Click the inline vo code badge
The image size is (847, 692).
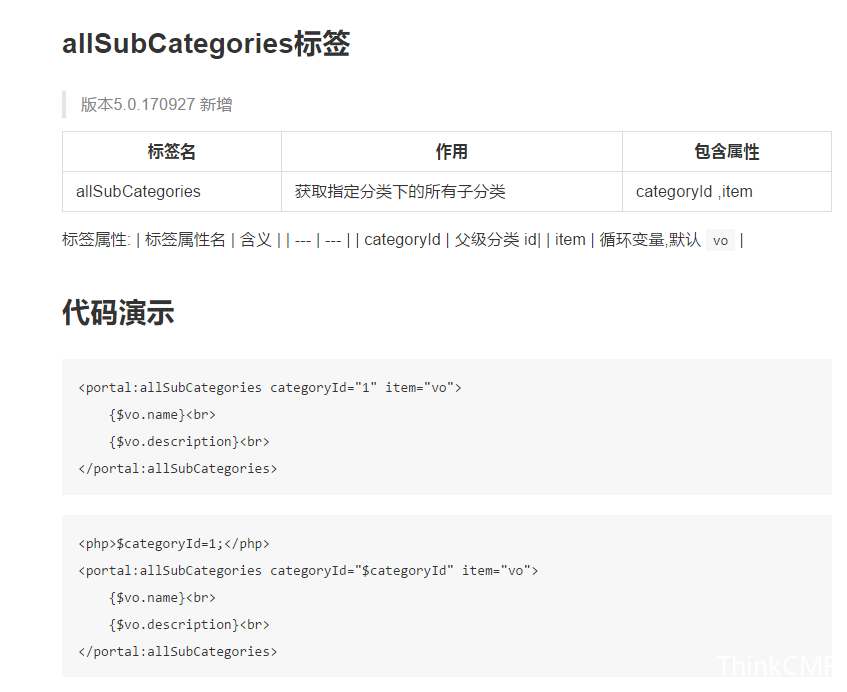coord(720,240)
